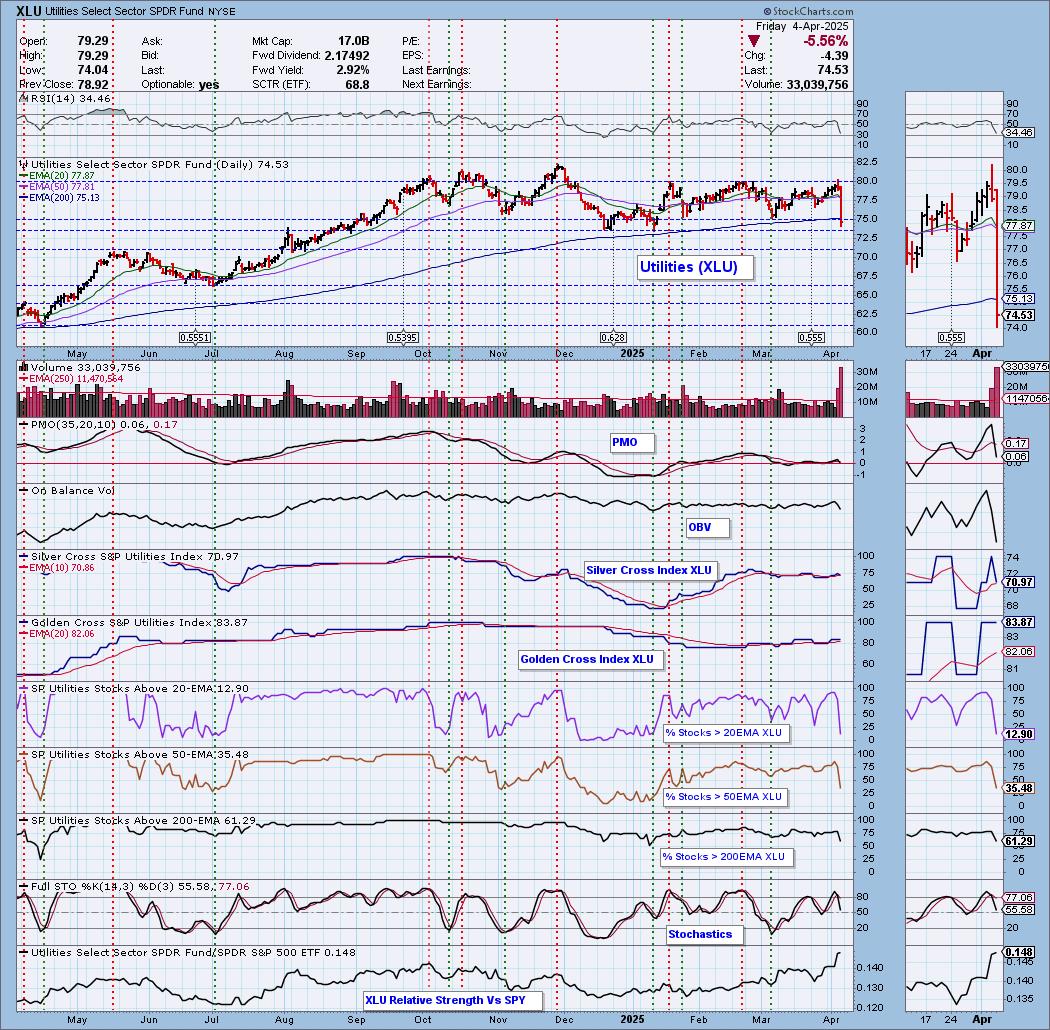
Task: Select the Prev Close value 78.92
Action: coord(92,84)
